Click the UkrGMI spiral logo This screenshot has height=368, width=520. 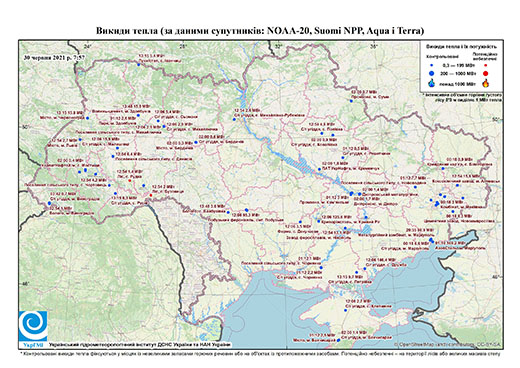33,326
